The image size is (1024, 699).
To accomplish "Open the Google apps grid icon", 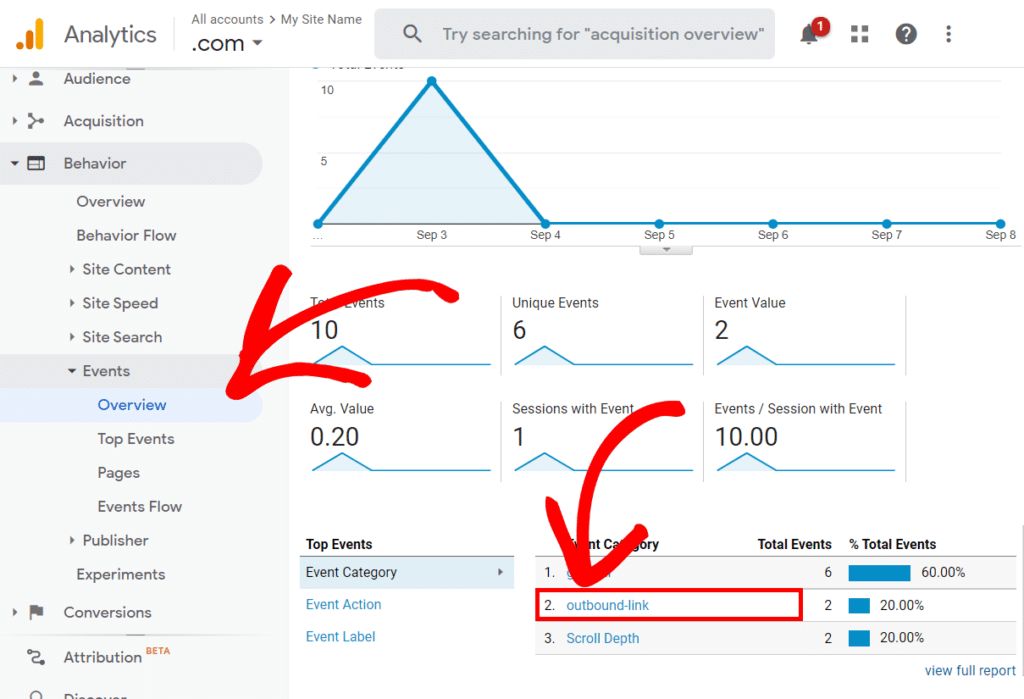I will (x=859, y=33).
